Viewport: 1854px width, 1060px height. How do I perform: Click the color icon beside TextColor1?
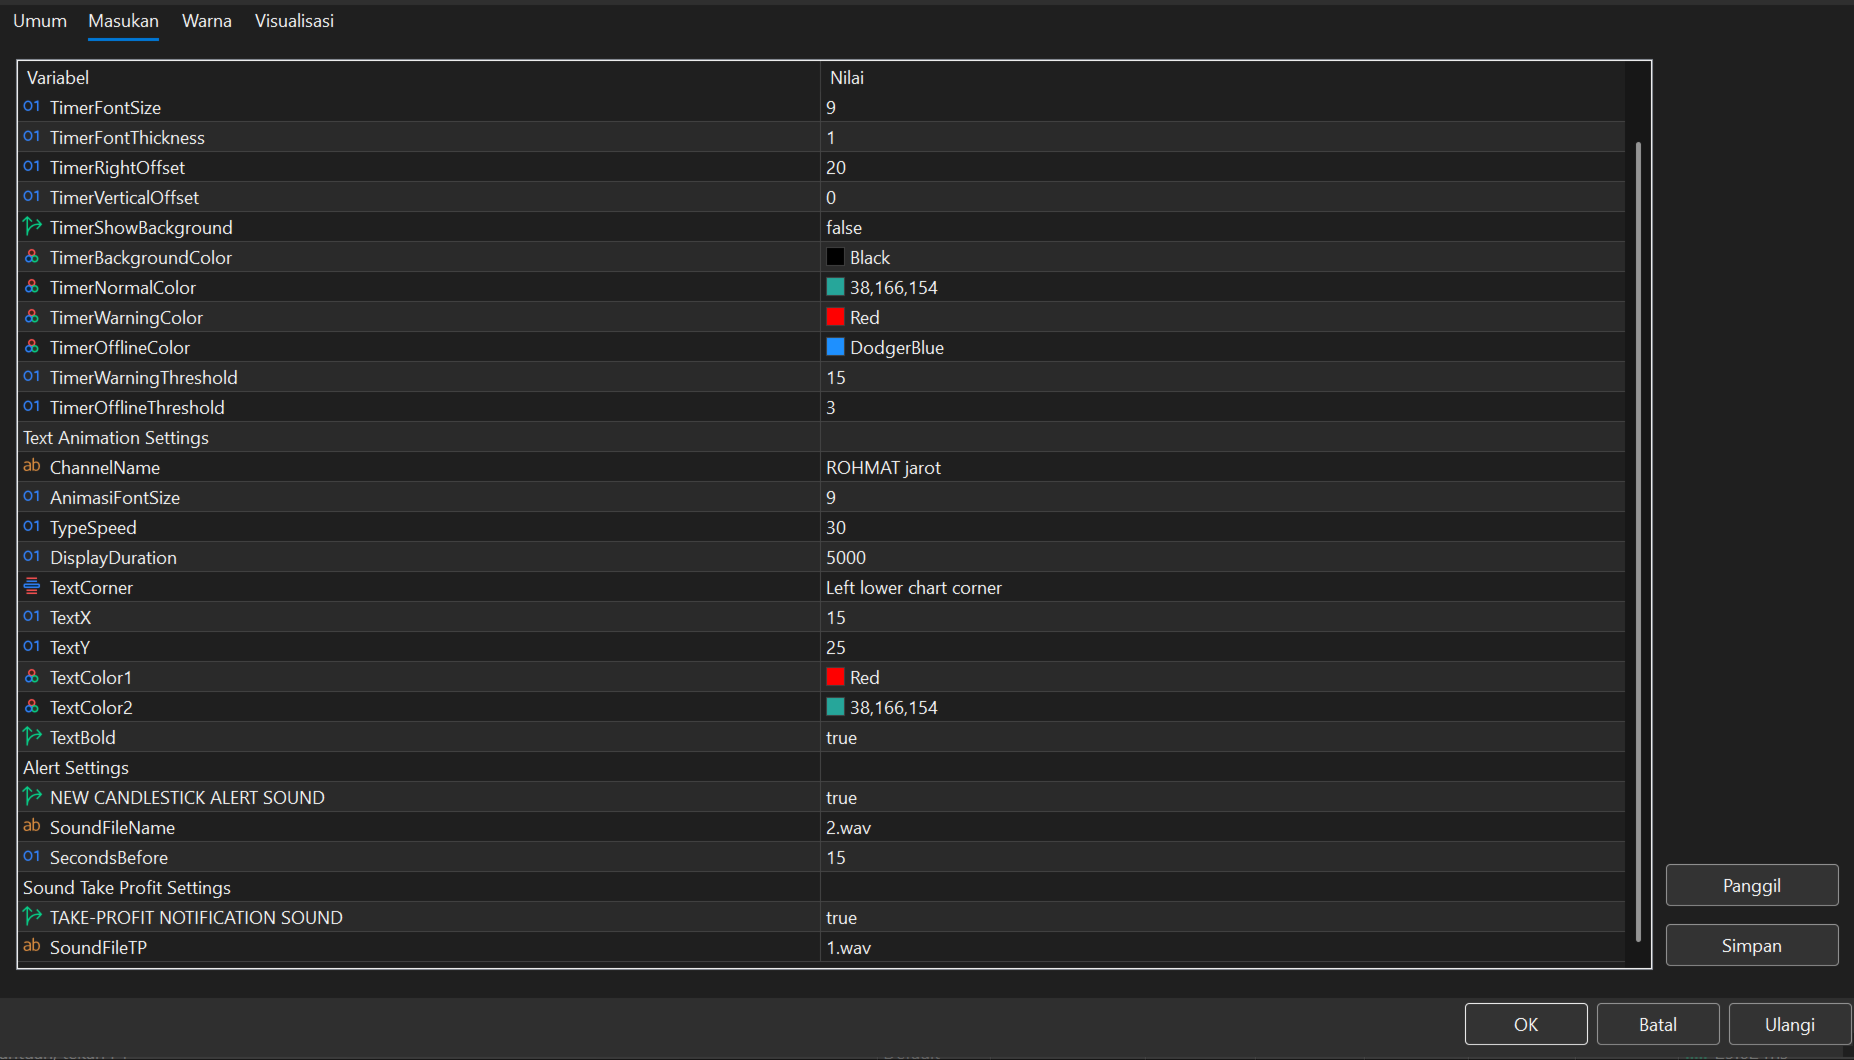tap(32, 677)
